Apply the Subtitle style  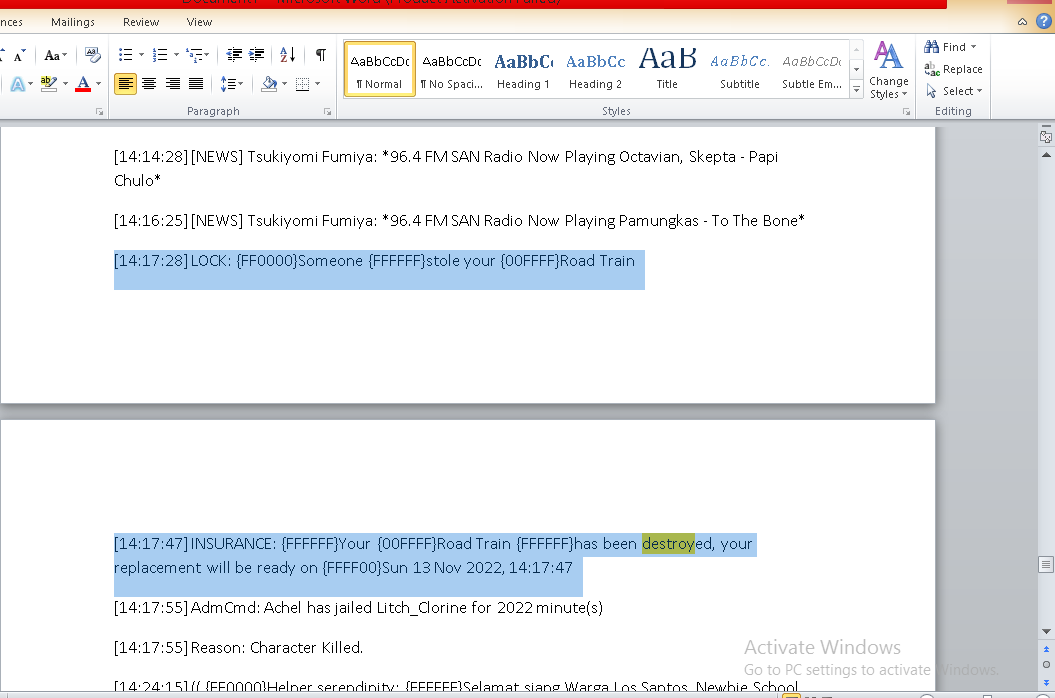[739, 69]
